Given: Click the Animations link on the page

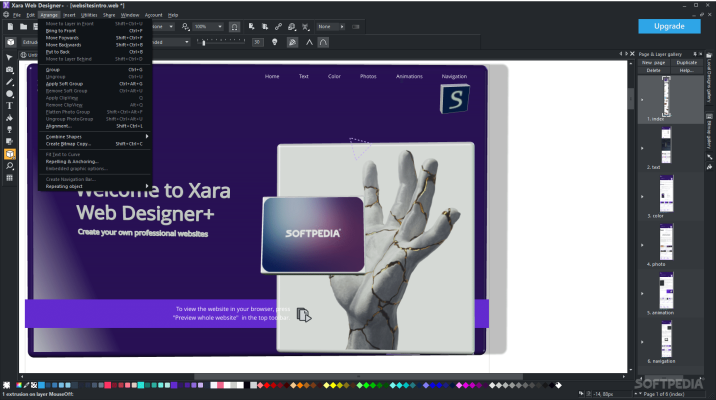Looking at the screenshot, I should click(x=409, y=76).
